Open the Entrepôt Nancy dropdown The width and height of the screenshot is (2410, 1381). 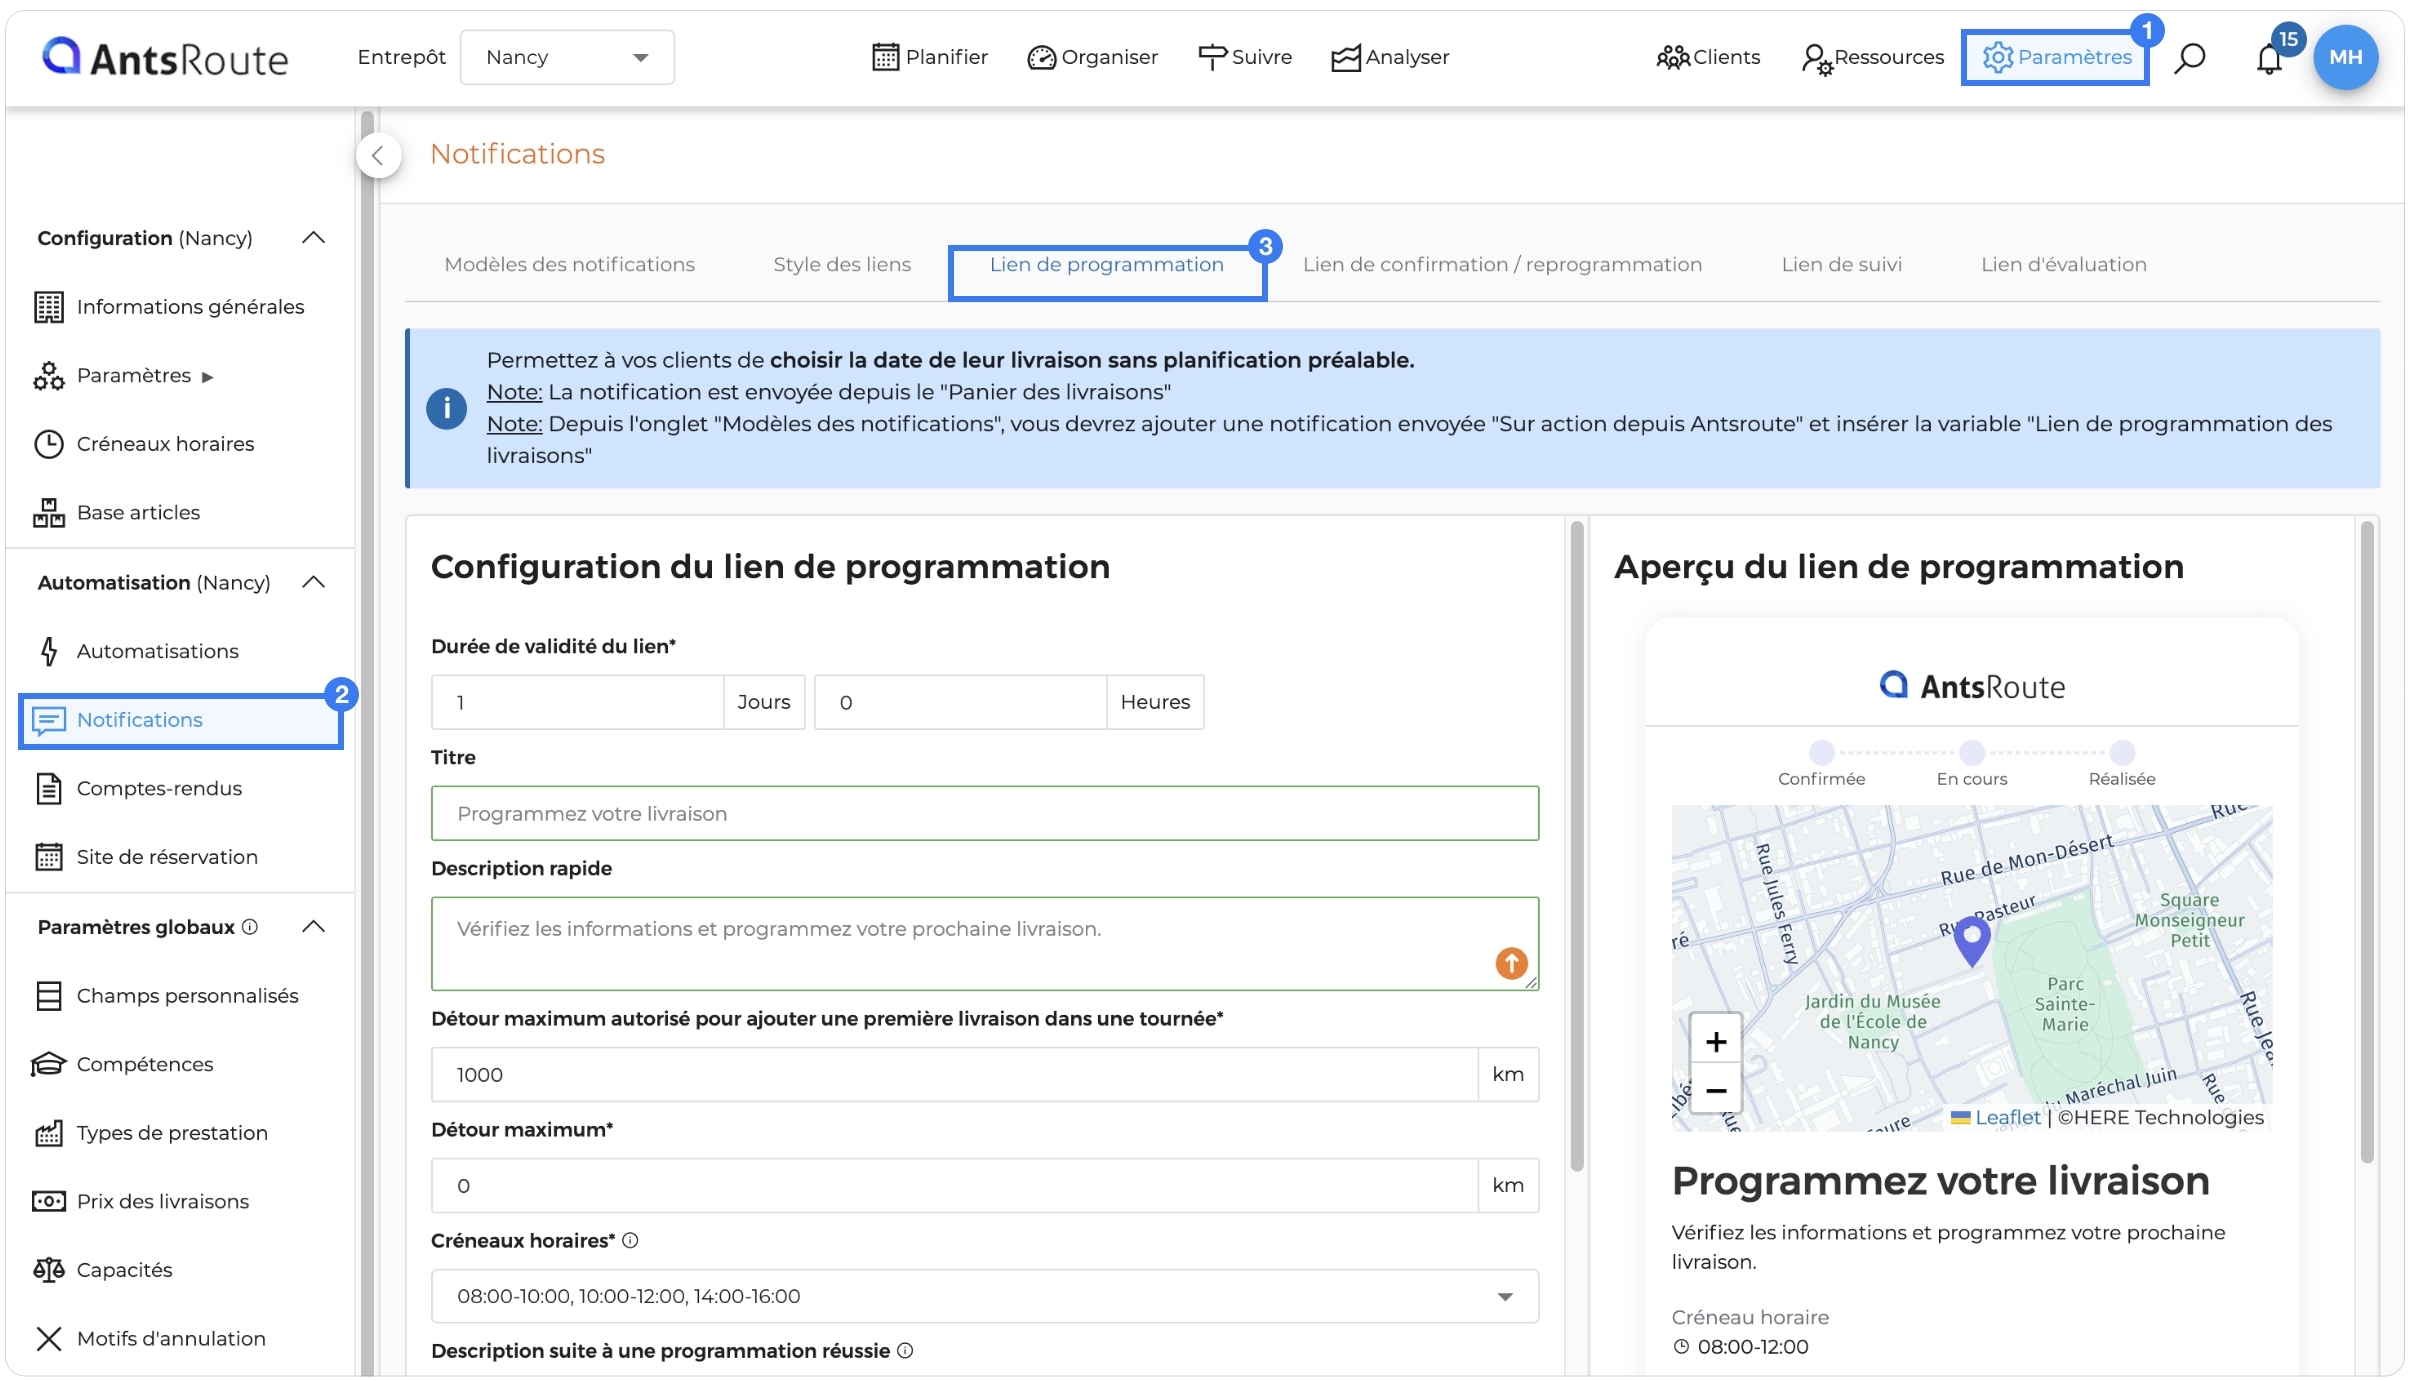click(x=567, y=57)
